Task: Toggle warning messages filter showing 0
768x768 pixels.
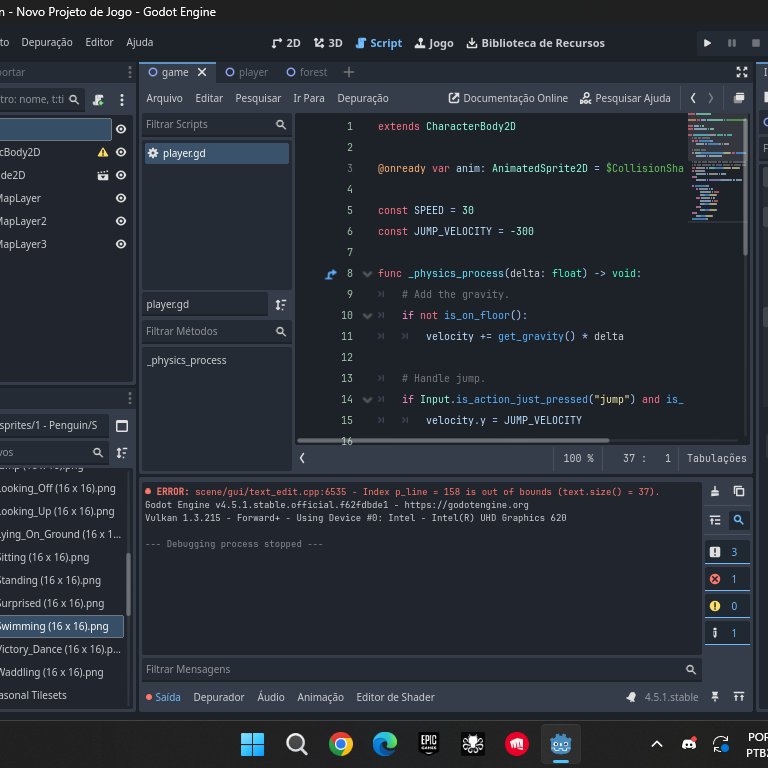Action: point(727,606)
